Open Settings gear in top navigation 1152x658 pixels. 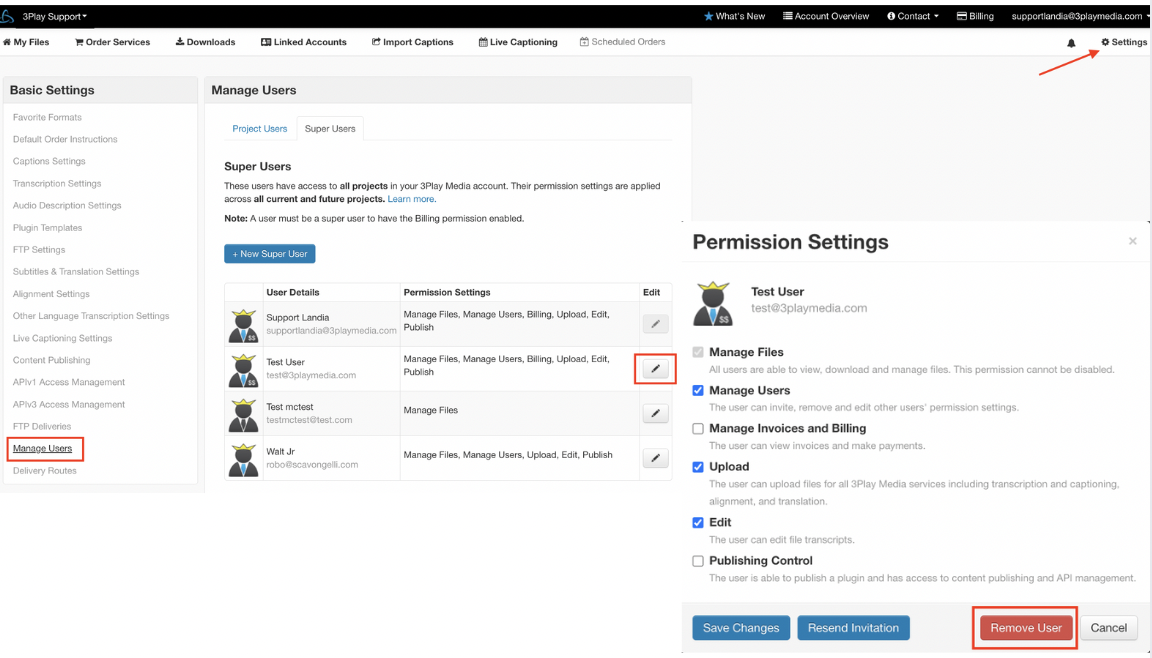click(x=1123, y=42)
